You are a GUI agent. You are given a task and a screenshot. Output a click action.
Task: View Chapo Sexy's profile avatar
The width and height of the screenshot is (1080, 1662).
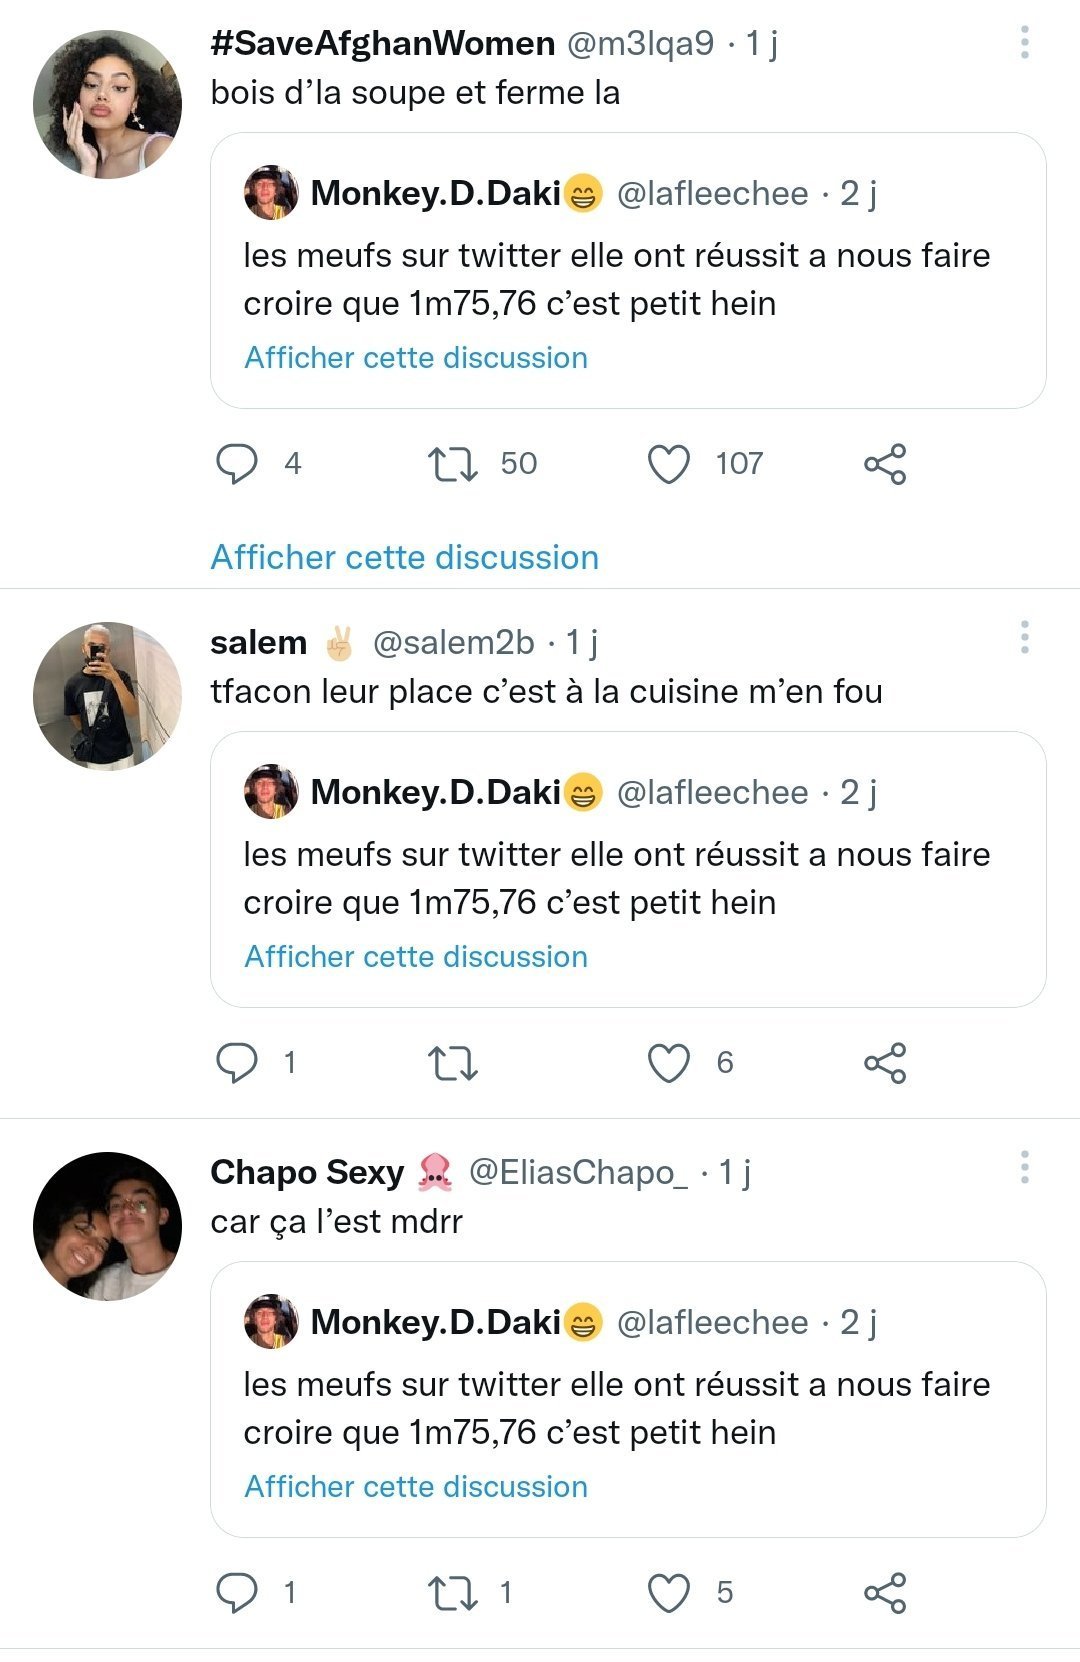(107, 1226)
